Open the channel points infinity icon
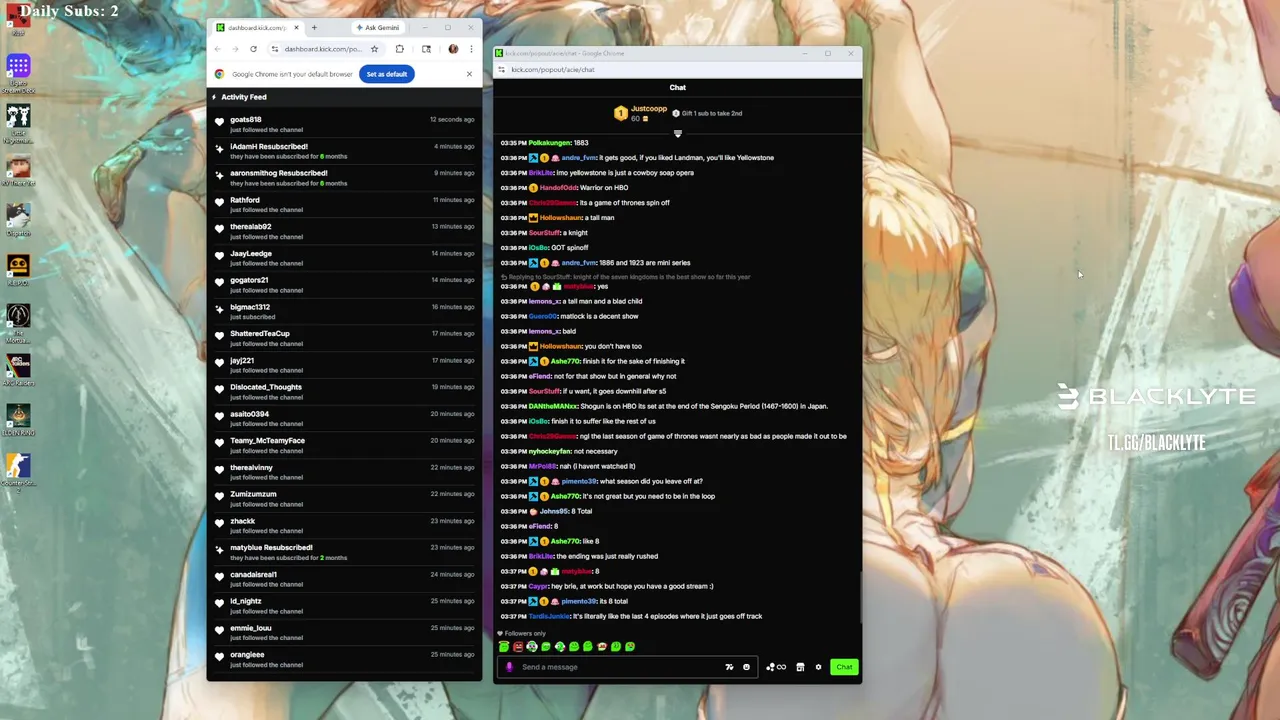 776,667
